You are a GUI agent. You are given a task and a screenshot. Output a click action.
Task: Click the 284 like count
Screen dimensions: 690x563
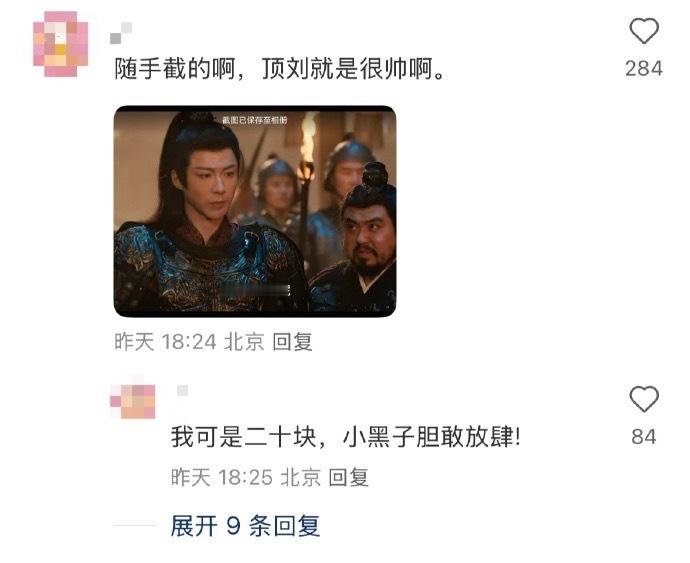pos(644,69)
